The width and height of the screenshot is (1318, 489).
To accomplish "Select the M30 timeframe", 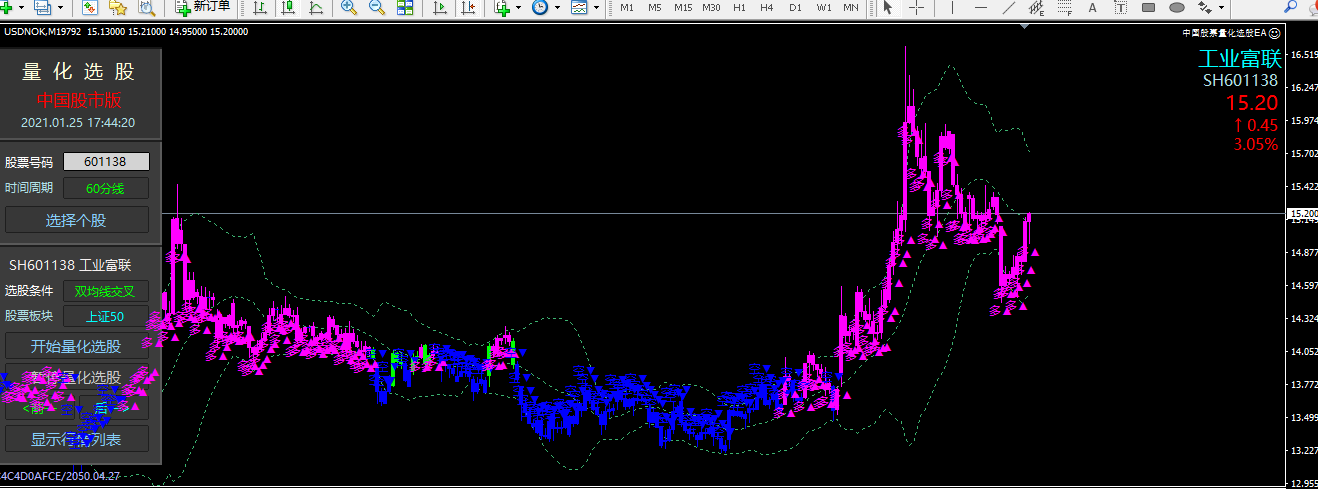I will coord(711,7).
